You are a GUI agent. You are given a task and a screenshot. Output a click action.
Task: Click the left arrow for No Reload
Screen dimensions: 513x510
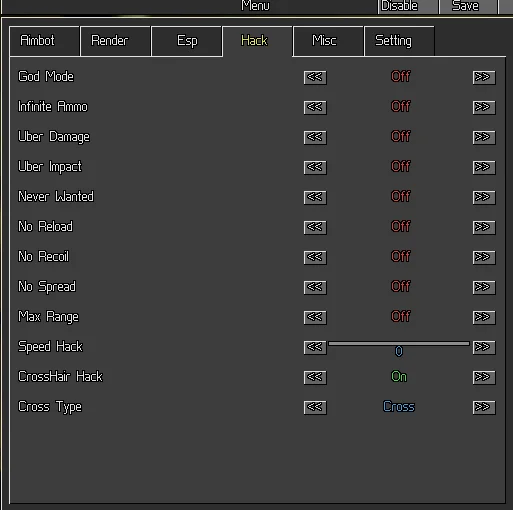click(315, 227)
